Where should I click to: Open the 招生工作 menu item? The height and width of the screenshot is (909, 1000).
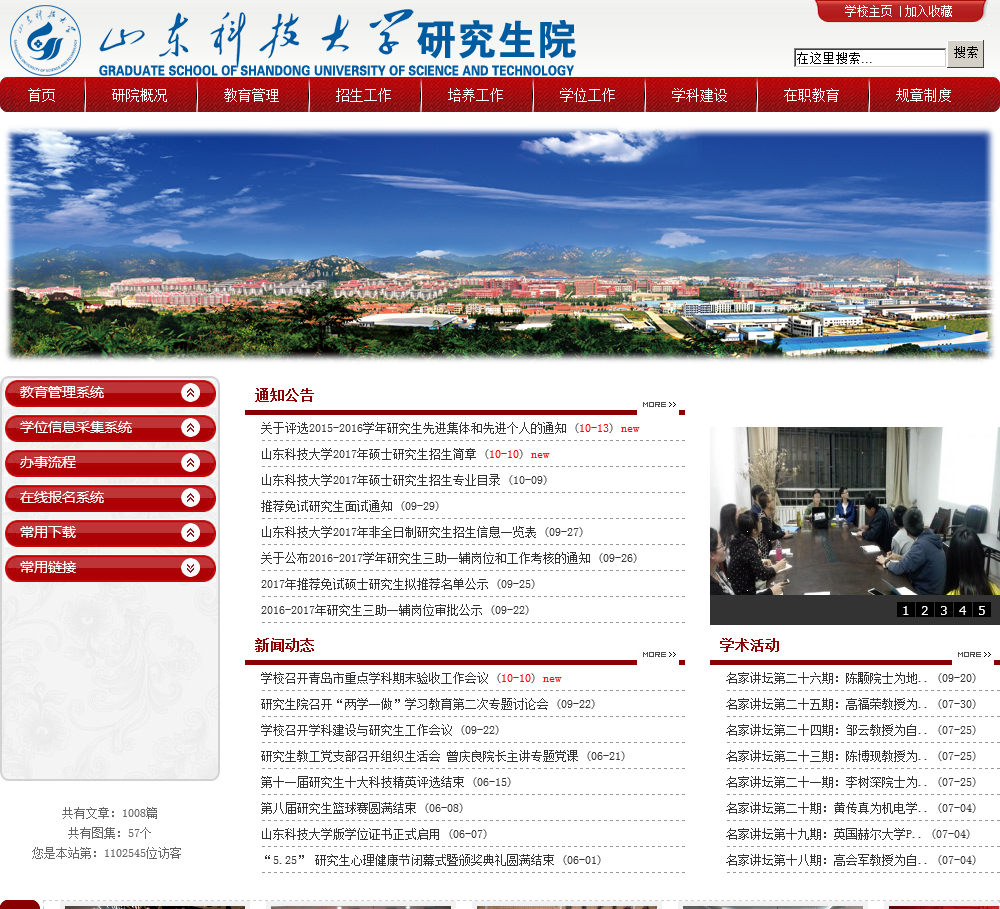tap(364, 95)
